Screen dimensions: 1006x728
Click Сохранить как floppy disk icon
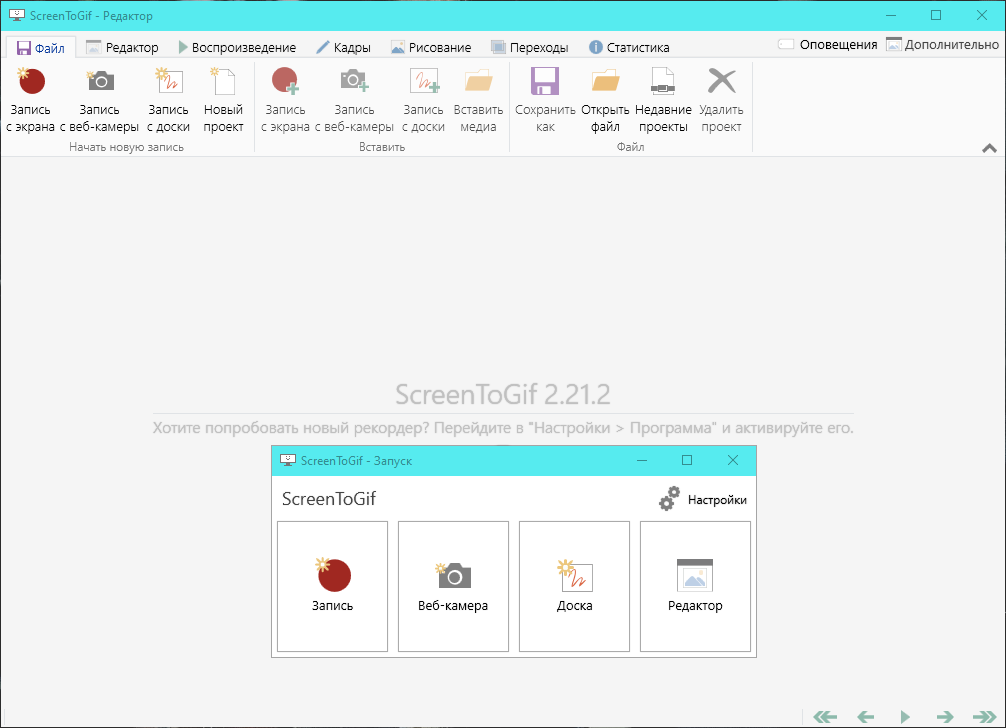tap(545, 82)
